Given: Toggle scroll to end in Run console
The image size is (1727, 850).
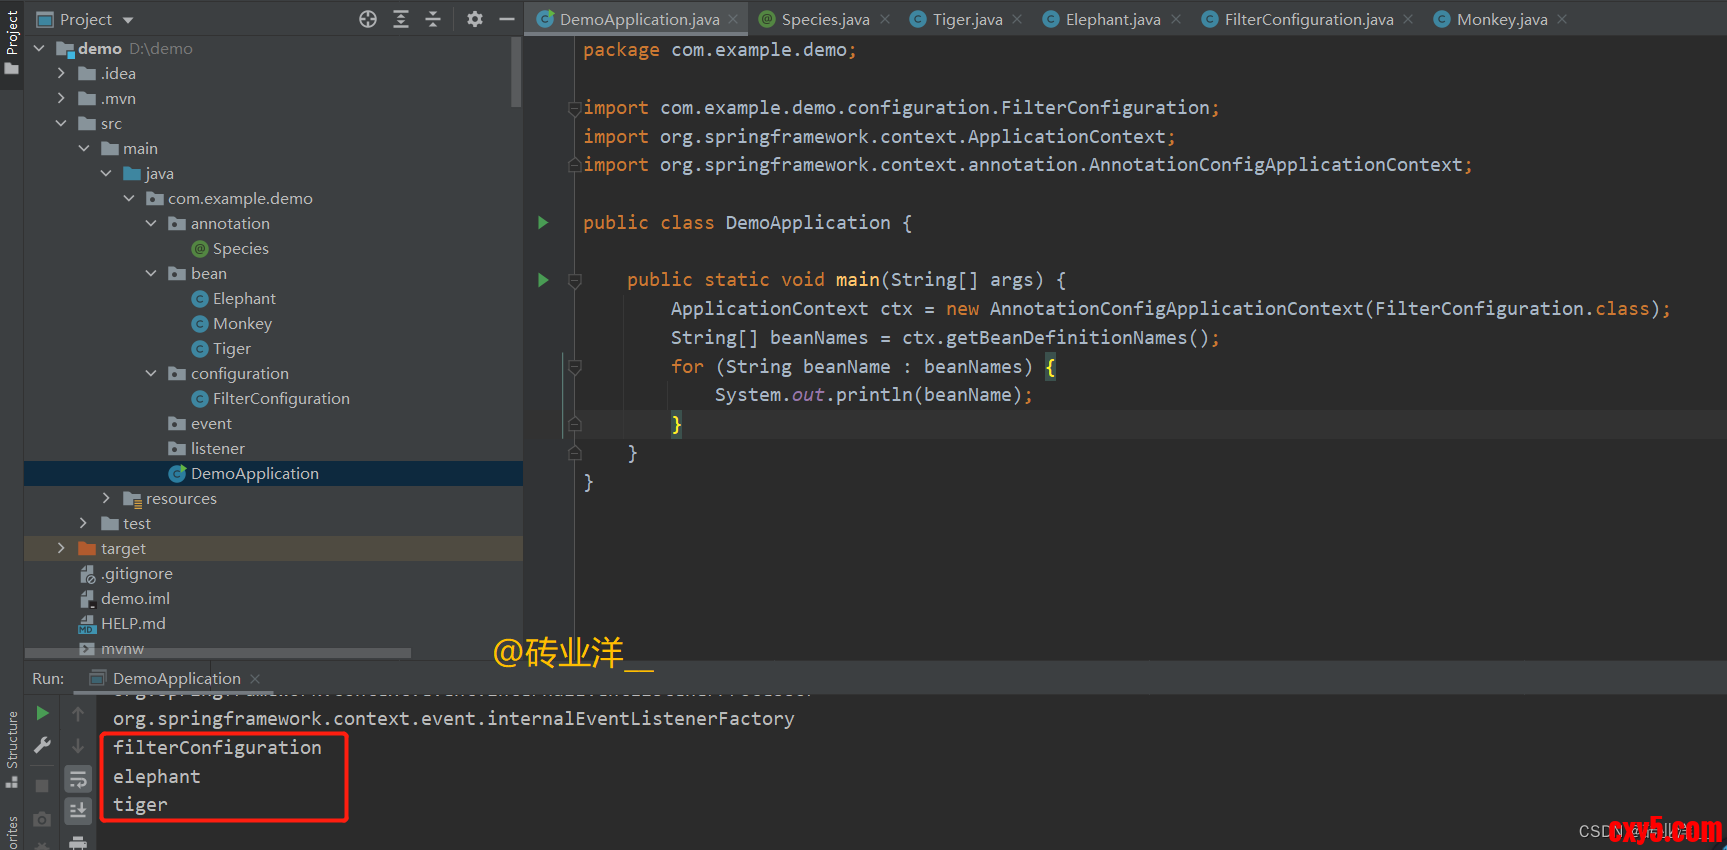Looking at the screenshot, I should pyautogui.click(x=78, y=810).
